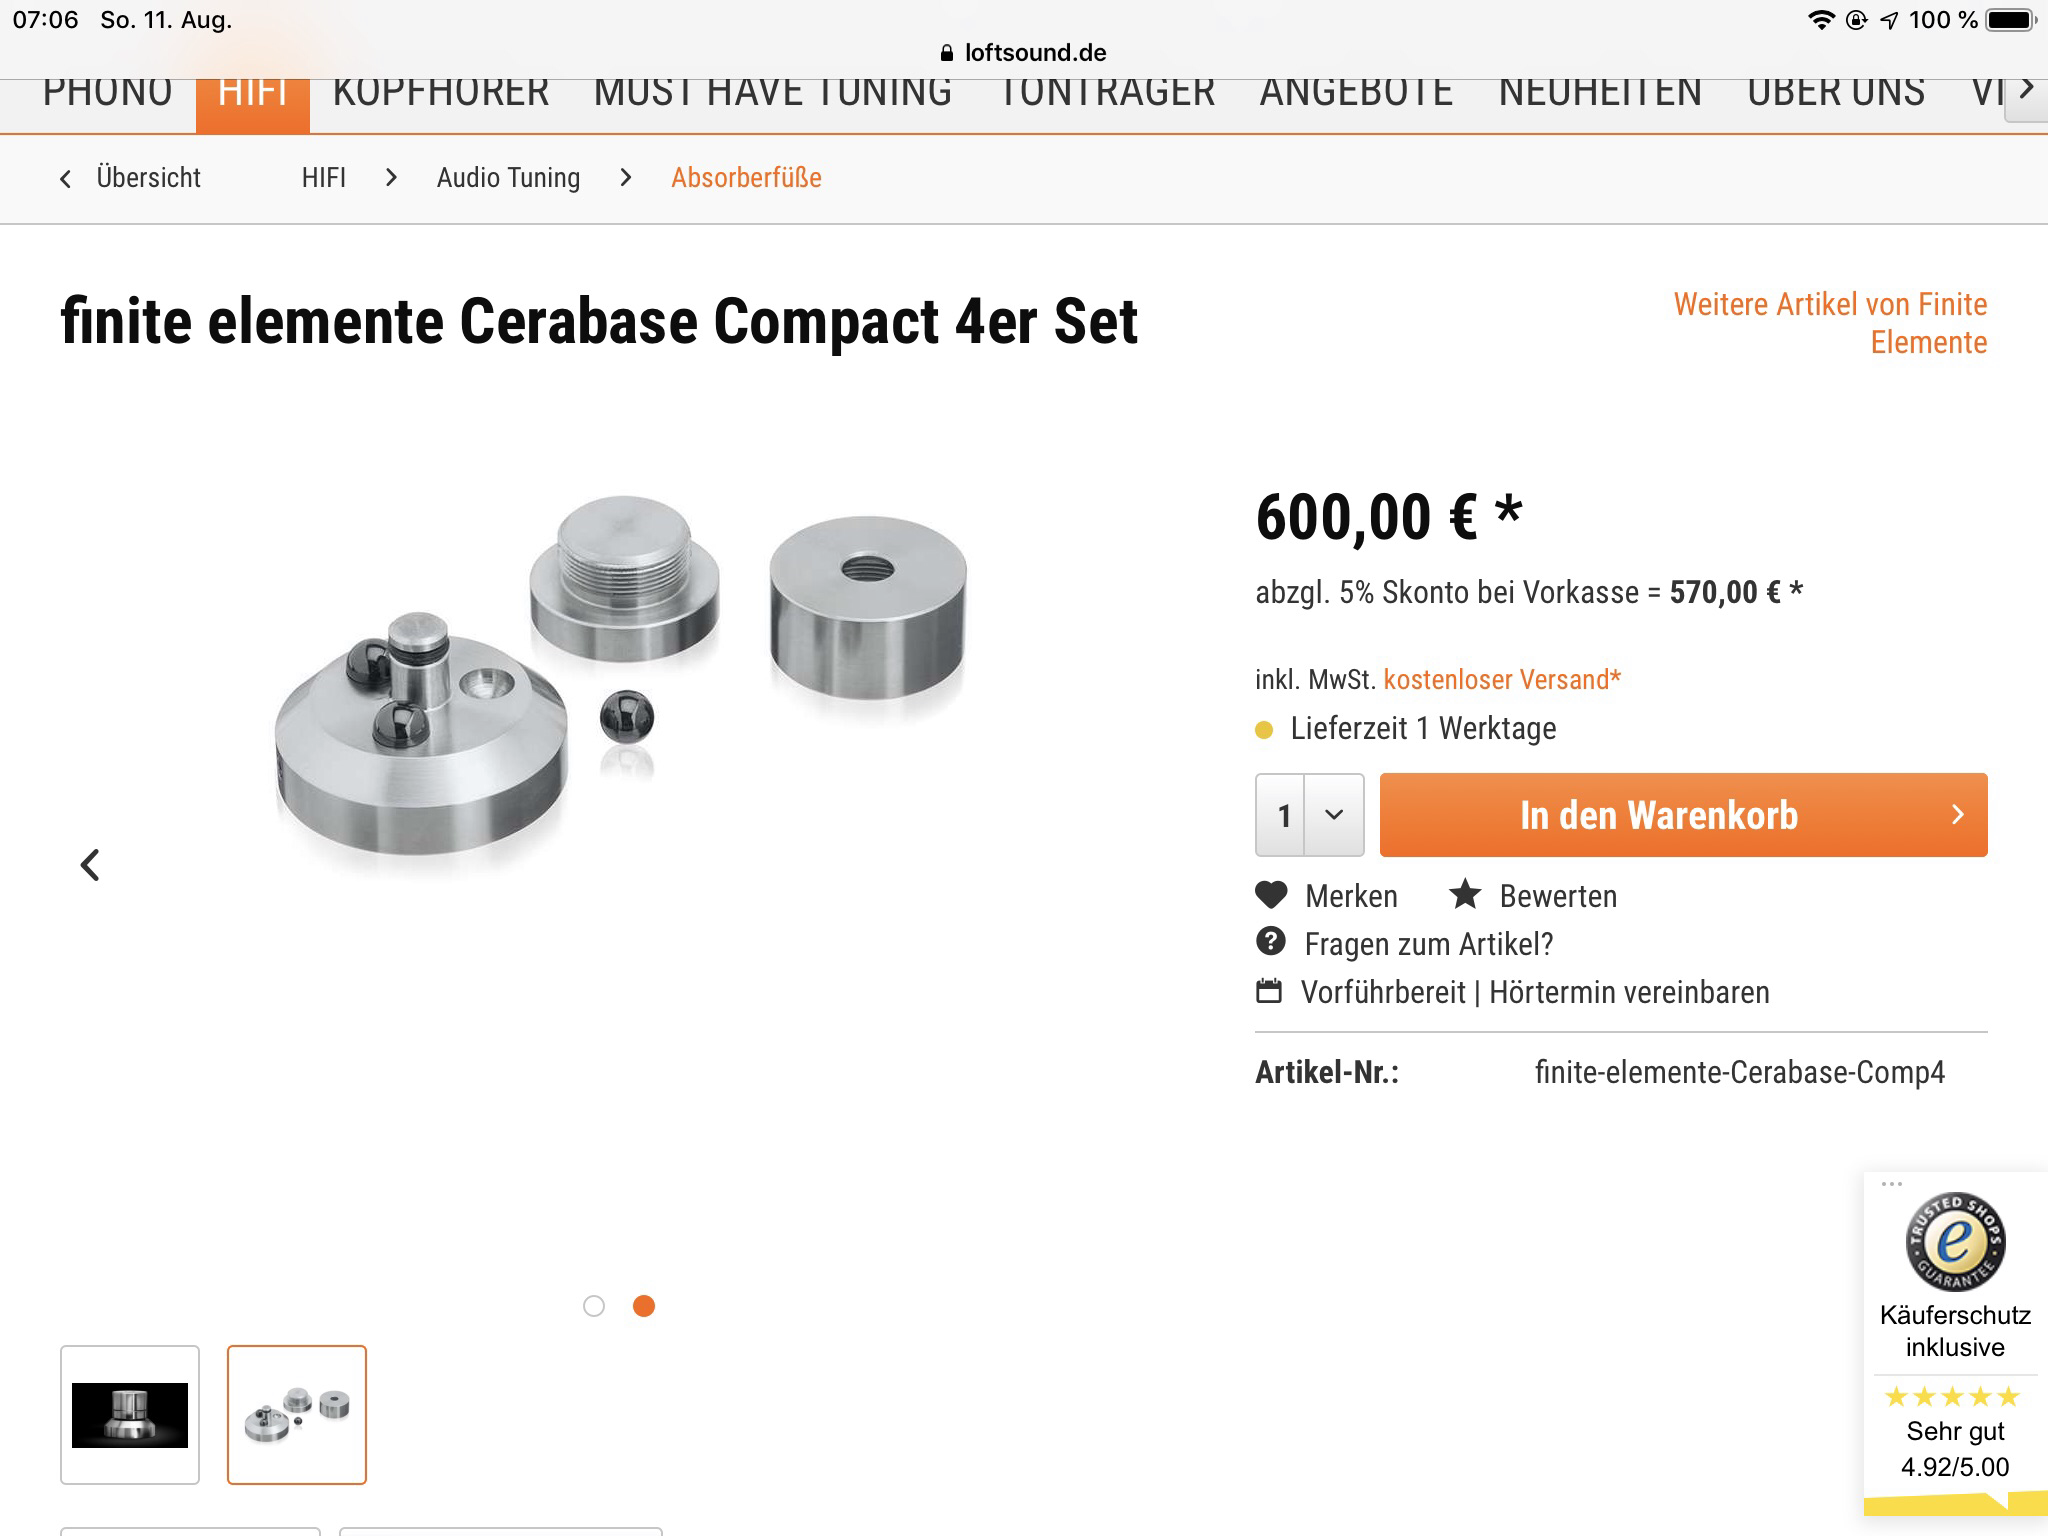Follow the Weitere Artikel von Finite Elemente link

[1830, 323]
